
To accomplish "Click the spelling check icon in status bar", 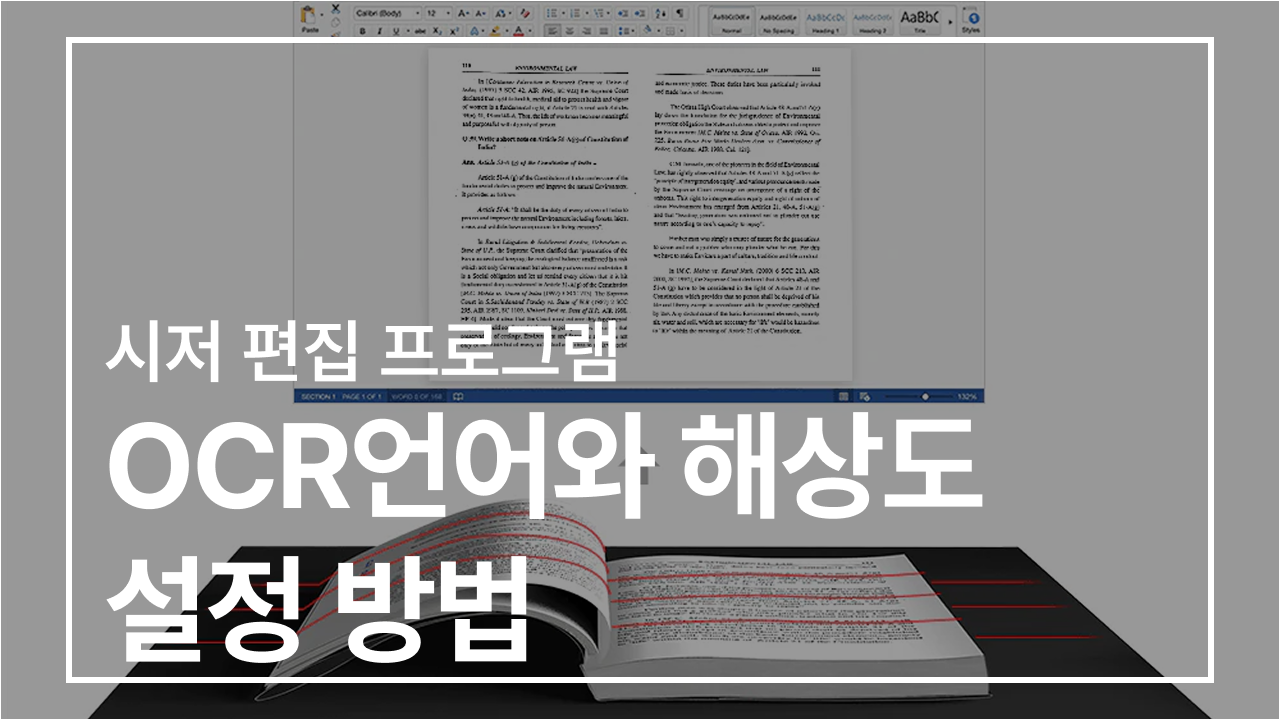I will click(x=458, y=395).
